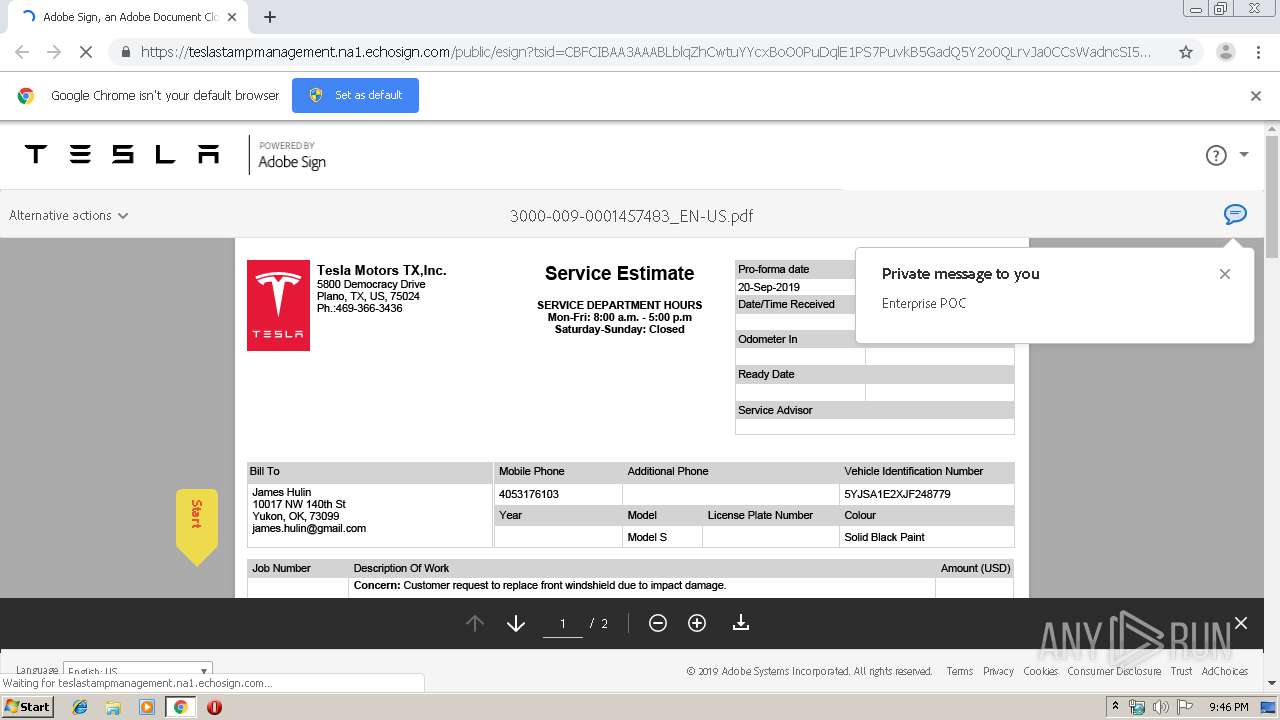Download the PDF document icon

click(741, 623)
